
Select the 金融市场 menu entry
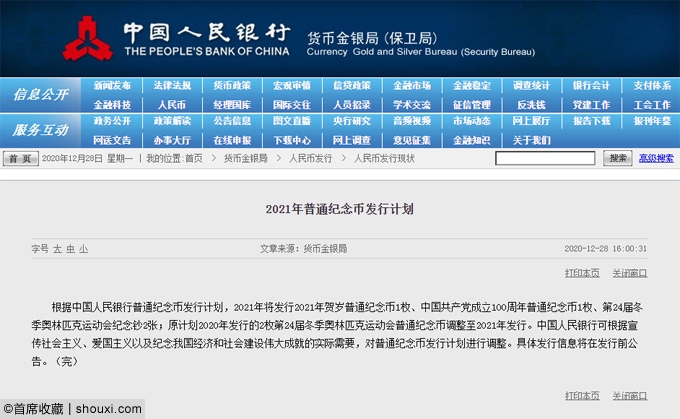[x=412, y=85]
